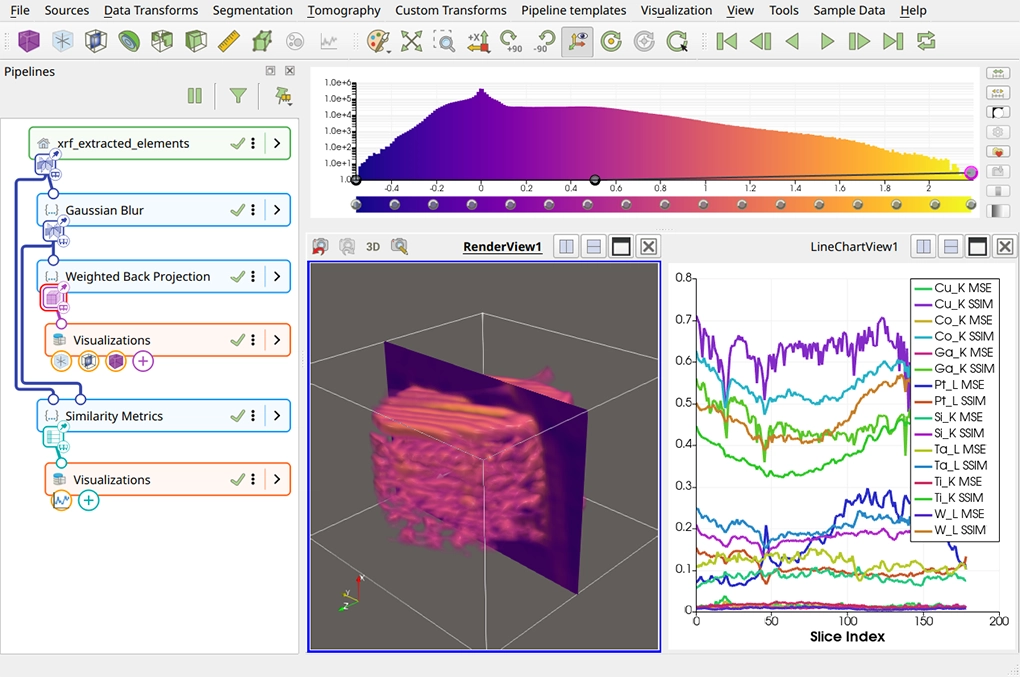Rotate the view +90 degrees

(x=511, y=41)
